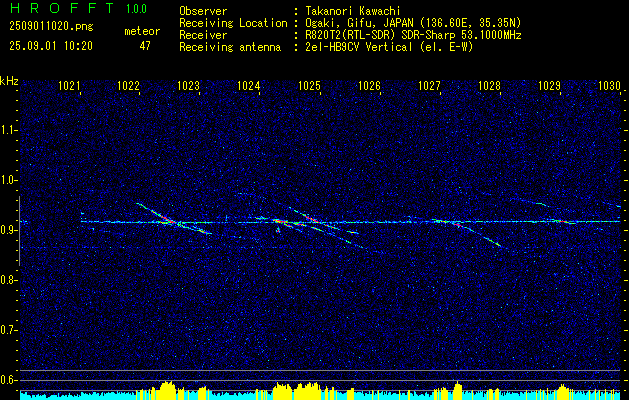Click the 0.6 kHz frequency label

(8, 380)
